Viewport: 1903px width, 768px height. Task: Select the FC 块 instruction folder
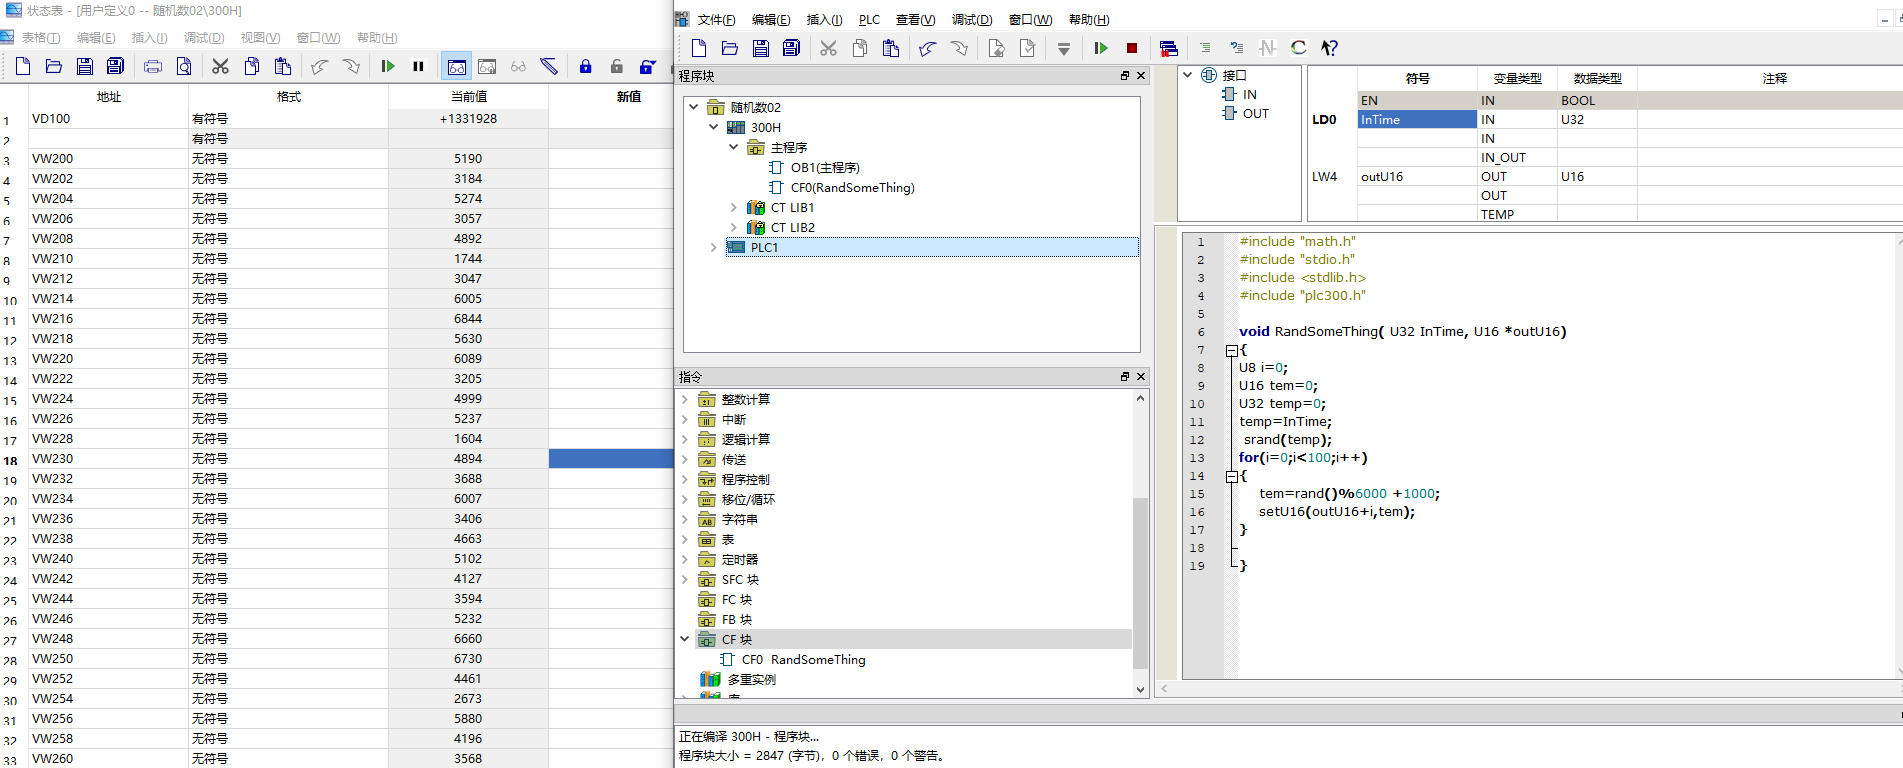tap(737, 600)
